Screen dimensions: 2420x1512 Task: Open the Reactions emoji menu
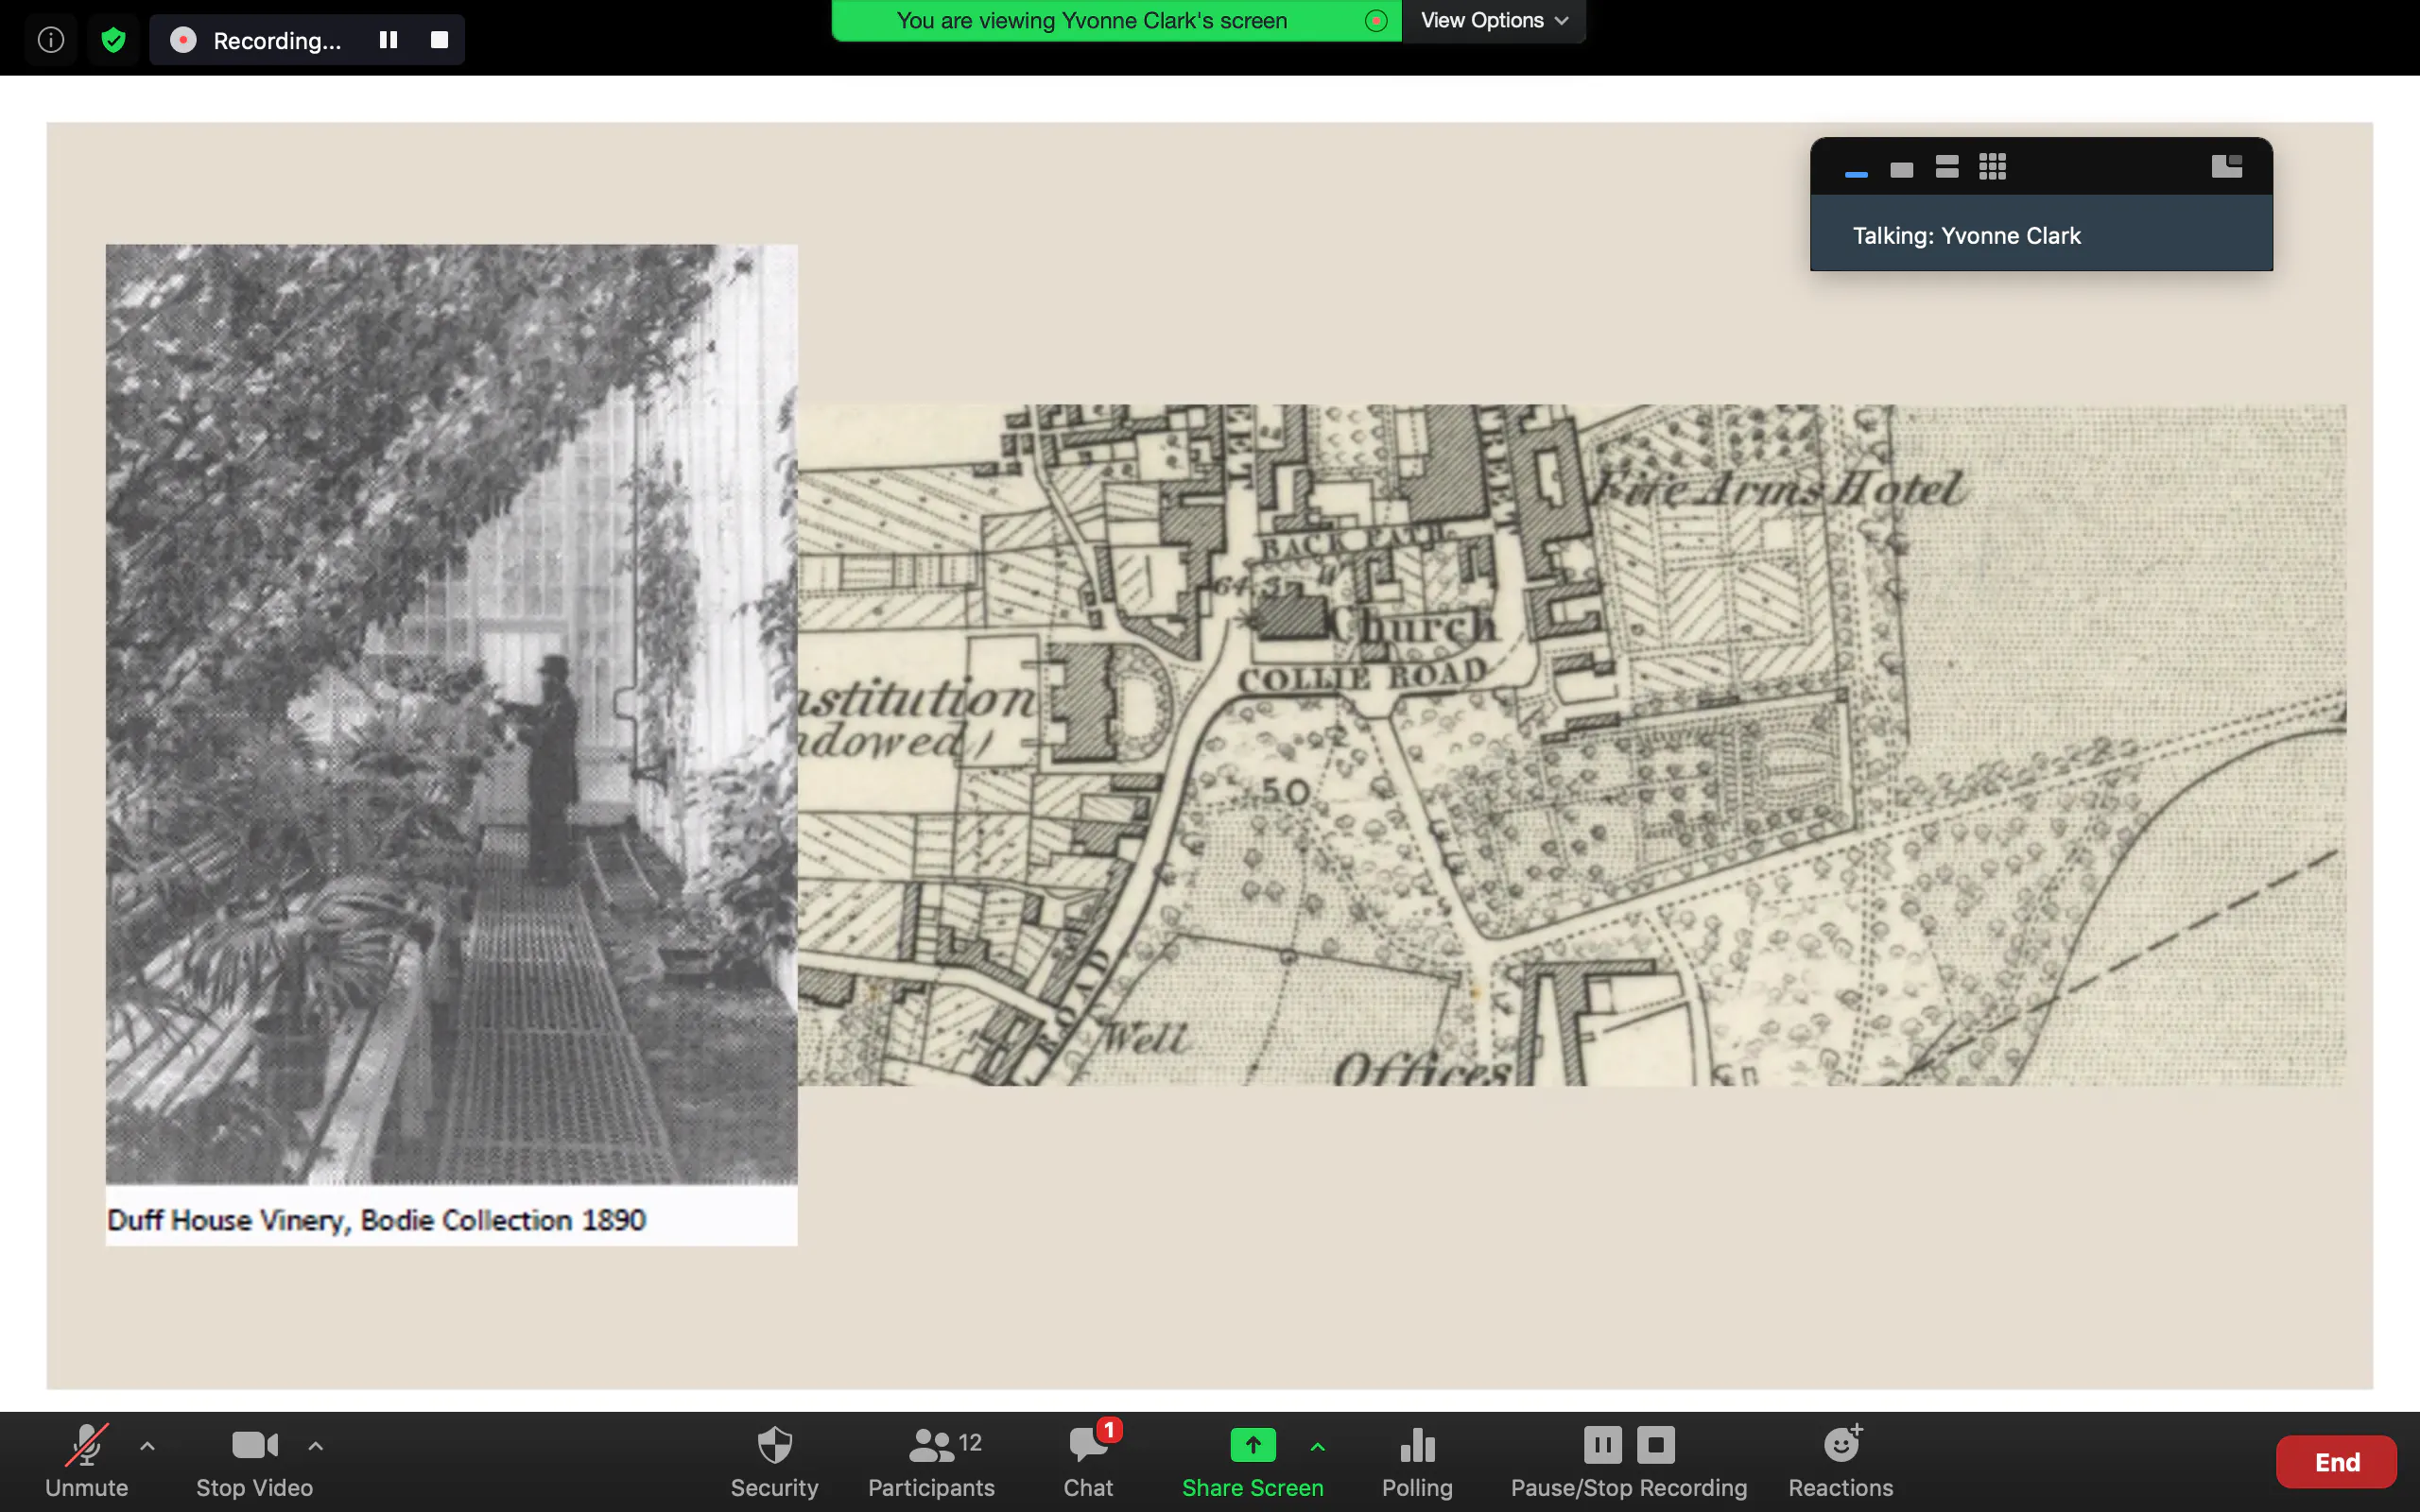click(x=1840, y=1460)
